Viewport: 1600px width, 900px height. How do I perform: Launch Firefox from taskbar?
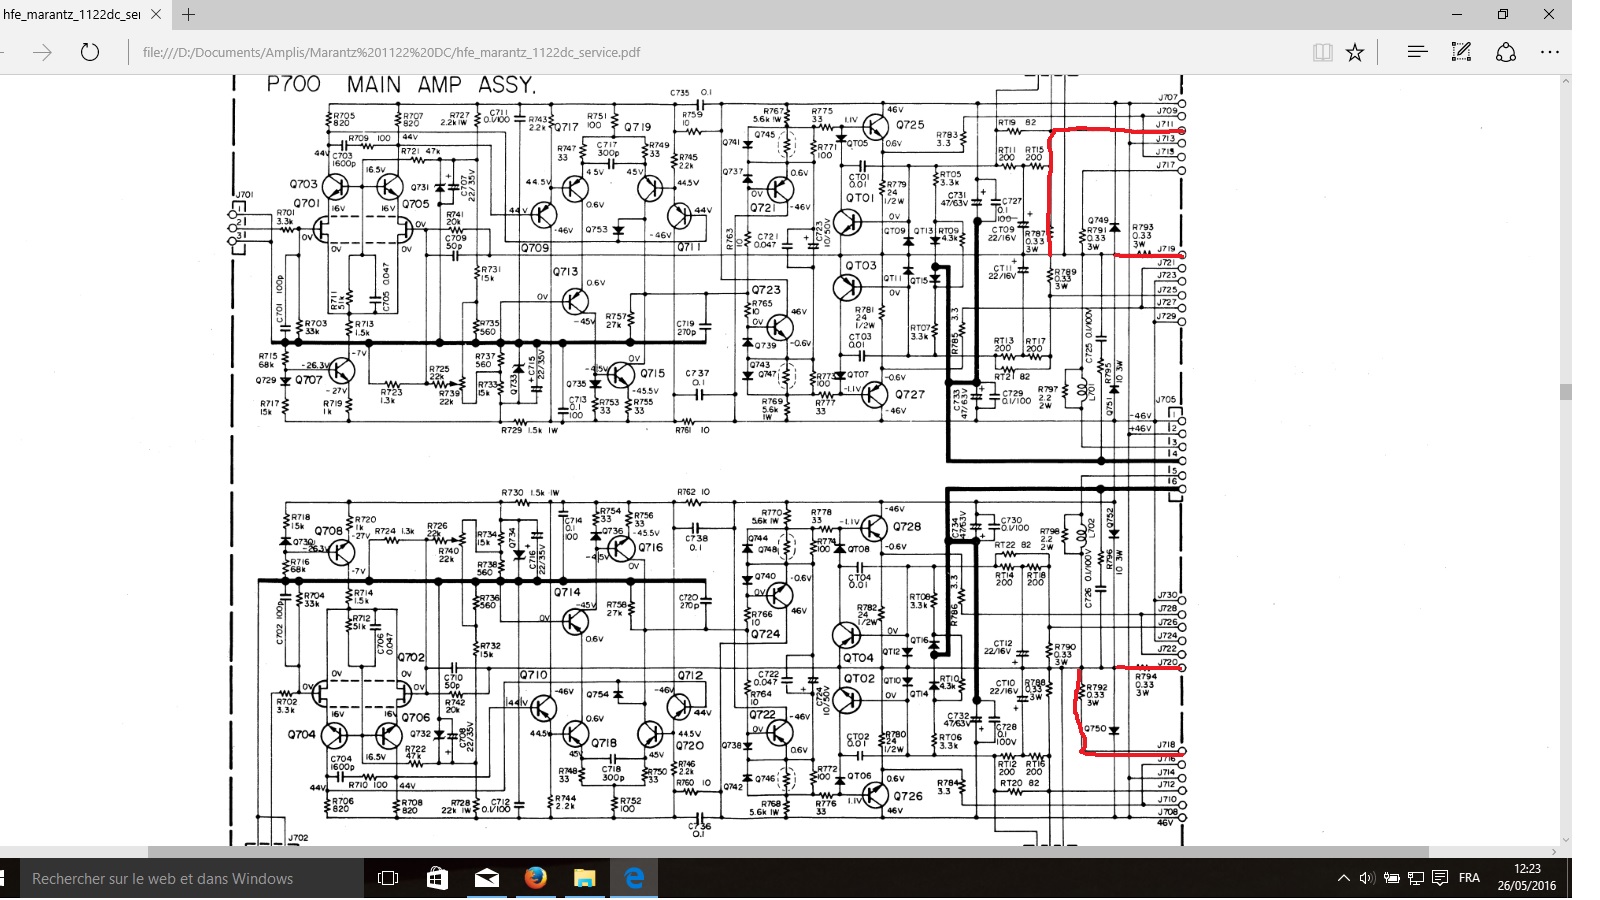pyautogui.click(x=536, y=878)
